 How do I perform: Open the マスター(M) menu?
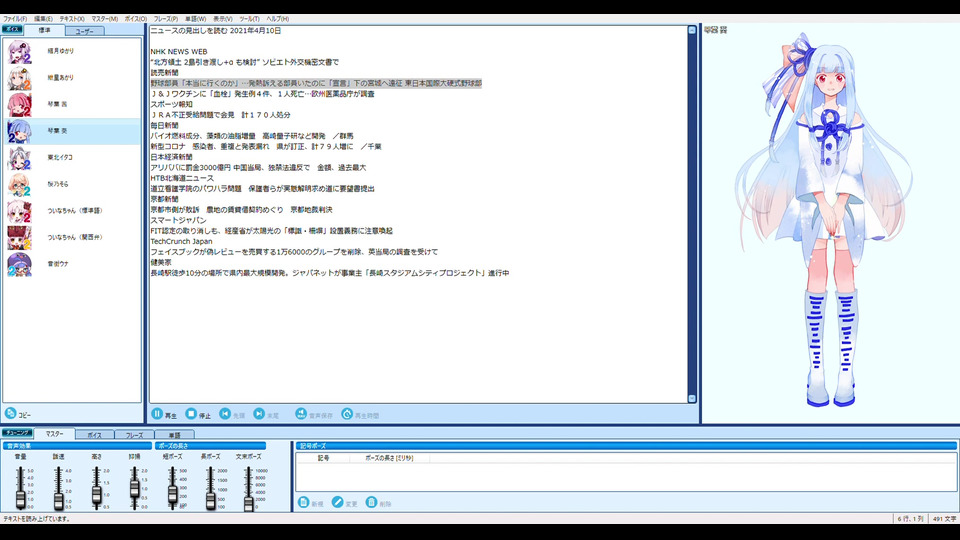click(x=105, y=19)
